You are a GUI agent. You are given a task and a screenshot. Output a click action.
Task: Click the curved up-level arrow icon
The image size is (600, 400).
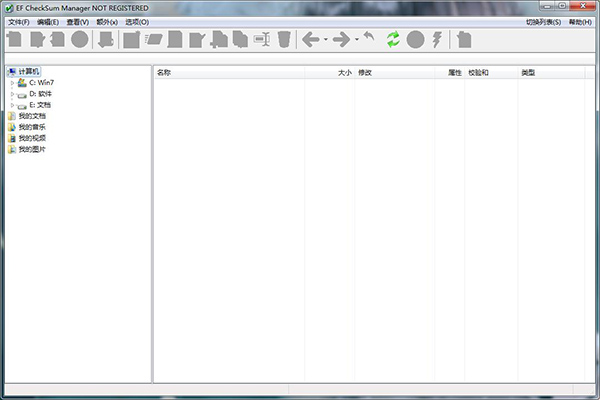[369, 37]
